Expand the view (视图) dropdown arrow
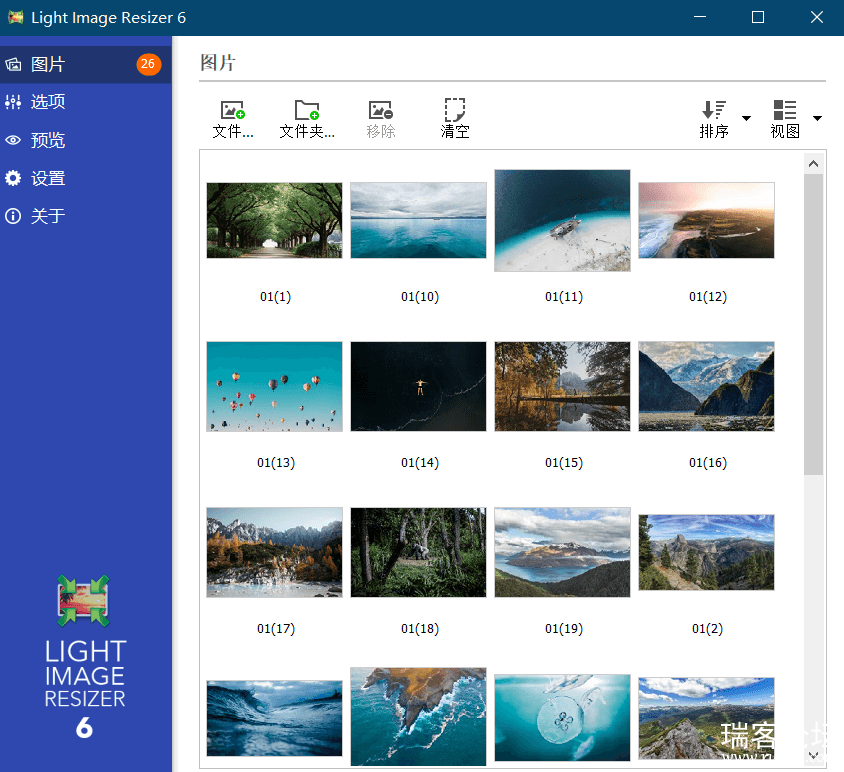 tap(817, 118)
